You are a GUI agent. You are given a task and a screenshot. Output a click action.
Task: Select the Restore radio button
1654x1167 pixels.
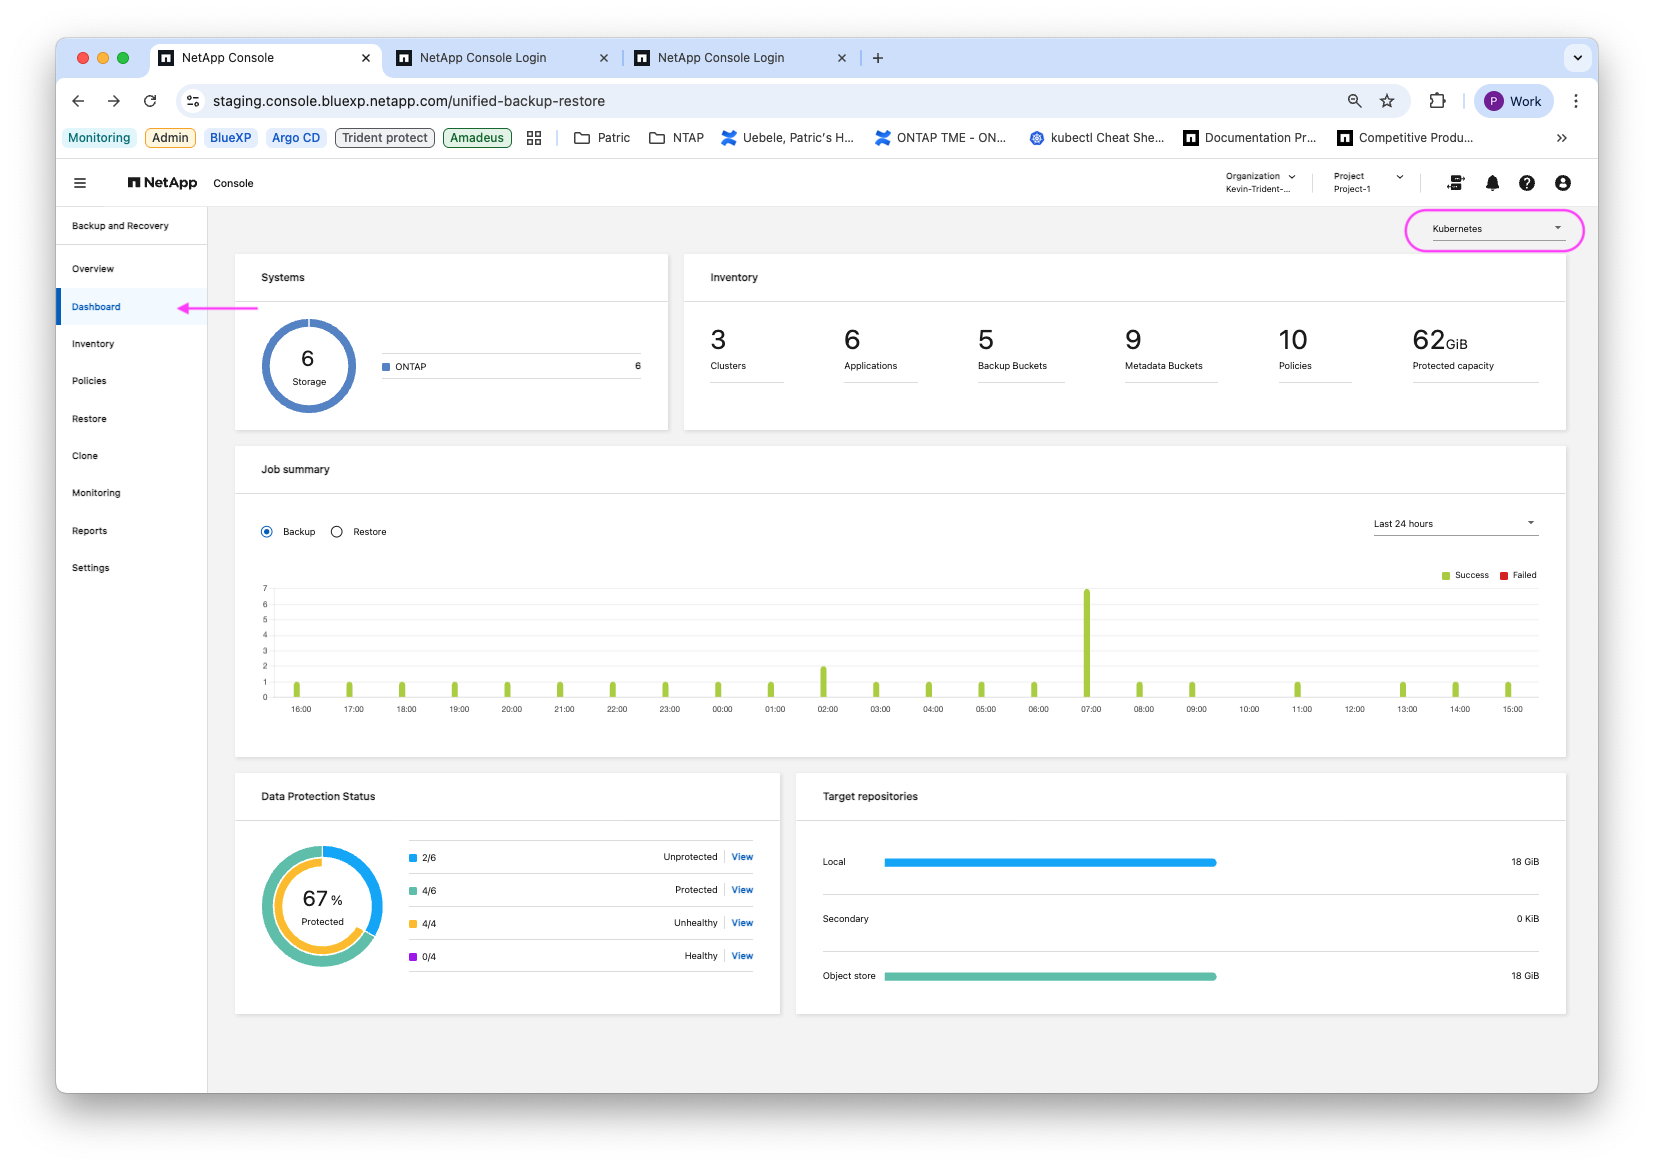(337, 532)
